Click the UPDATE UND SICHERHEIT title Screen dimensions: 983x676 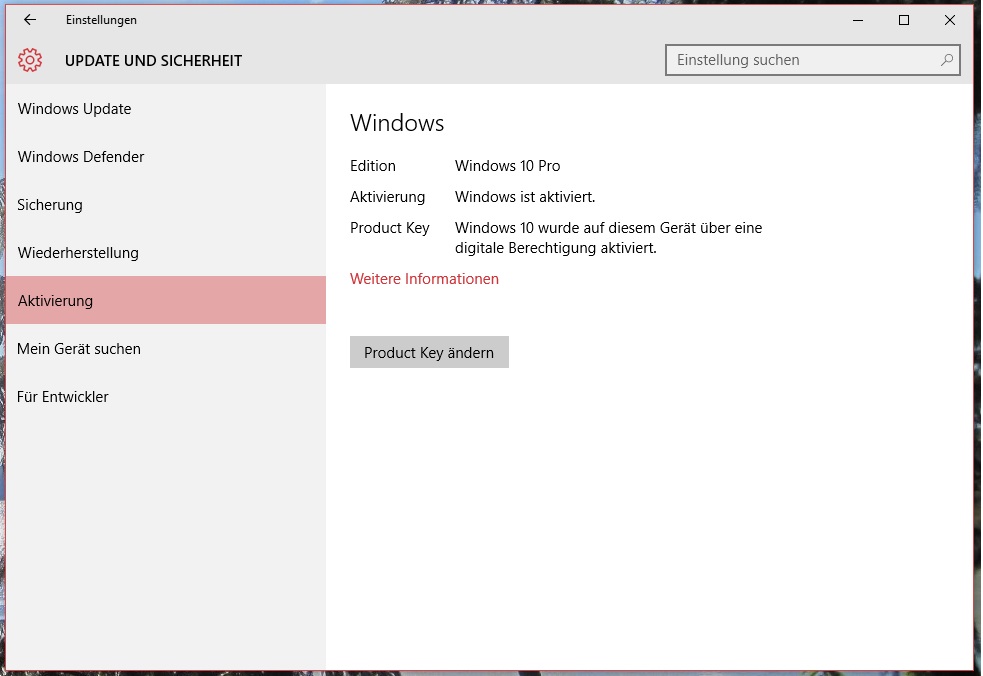tap(154, 61)
